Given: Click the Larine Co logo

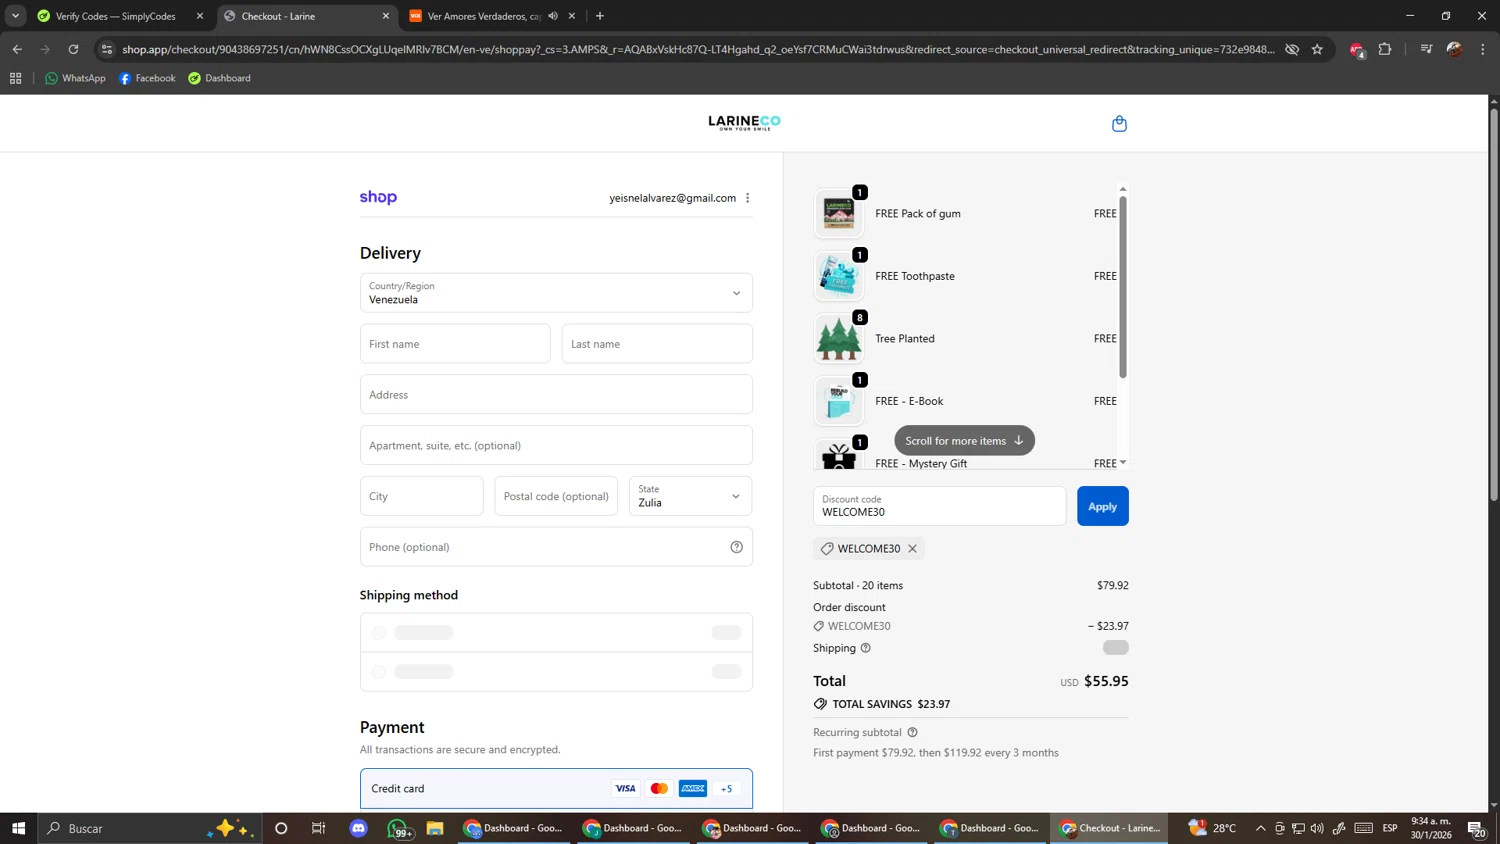Looking at the screenshot, I should (x=744, y=122).
